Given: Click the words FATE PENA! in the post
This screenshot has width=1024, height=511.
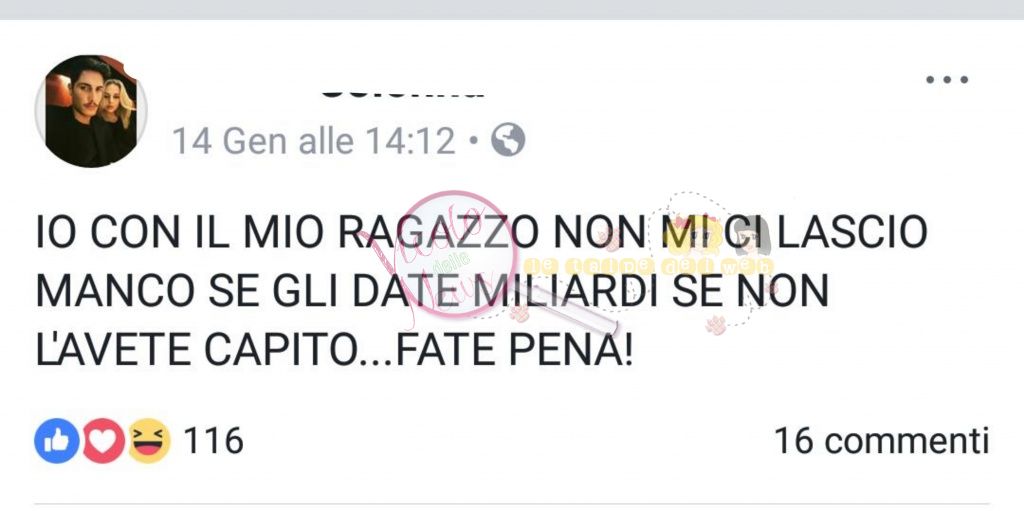Looking at the screenshot, I should [514, 349].
